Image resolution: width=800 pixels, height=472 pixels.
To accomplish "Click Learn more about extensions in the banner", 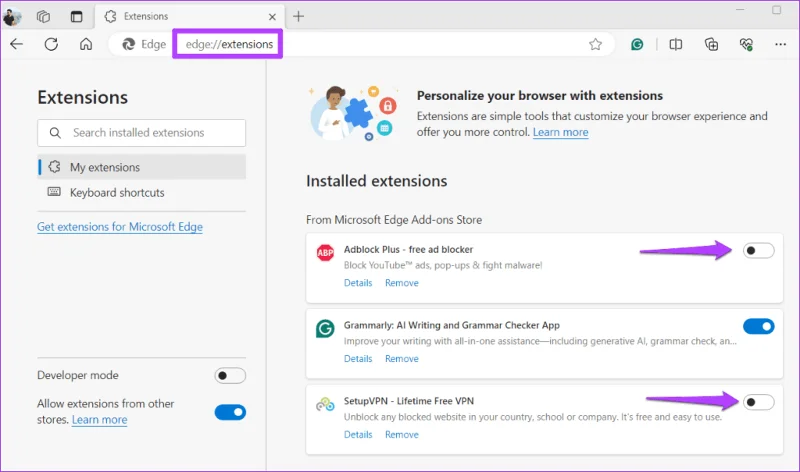I will click(x=560, y=132).
